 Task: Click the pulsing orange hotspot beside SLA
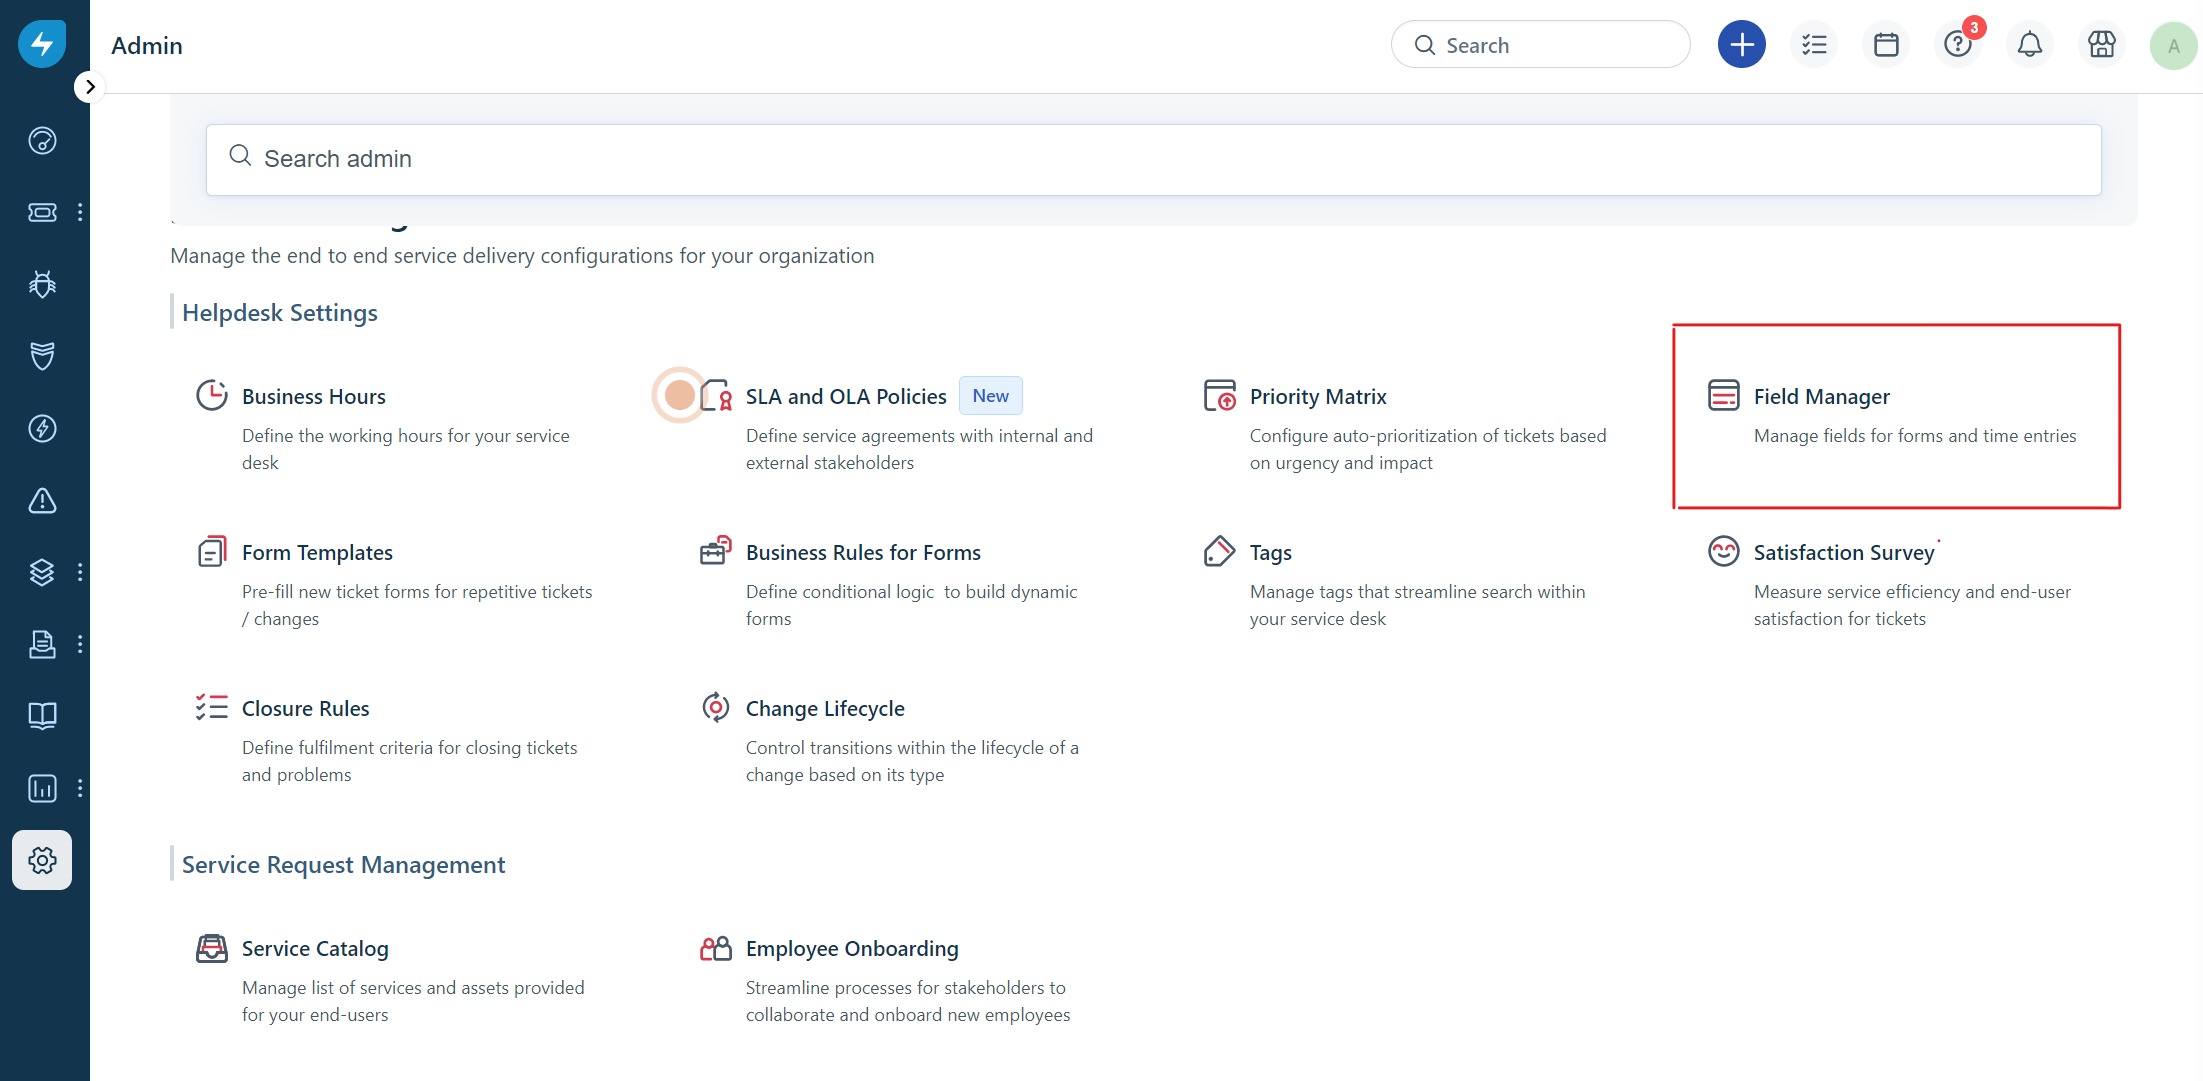[680, 396]
